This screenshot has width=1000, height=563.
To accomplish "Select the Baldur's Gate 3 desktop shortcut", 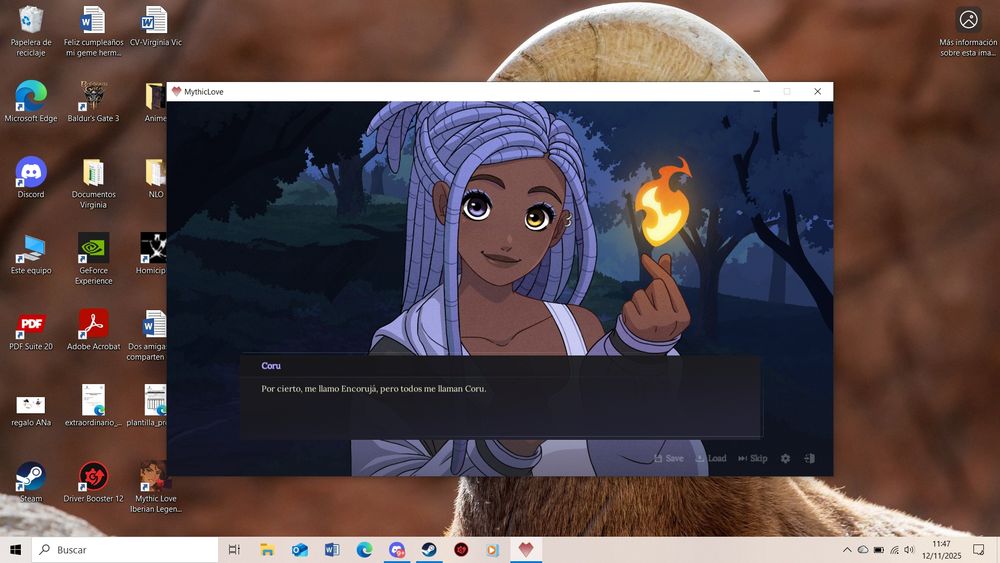I will (x=93, y=102).
